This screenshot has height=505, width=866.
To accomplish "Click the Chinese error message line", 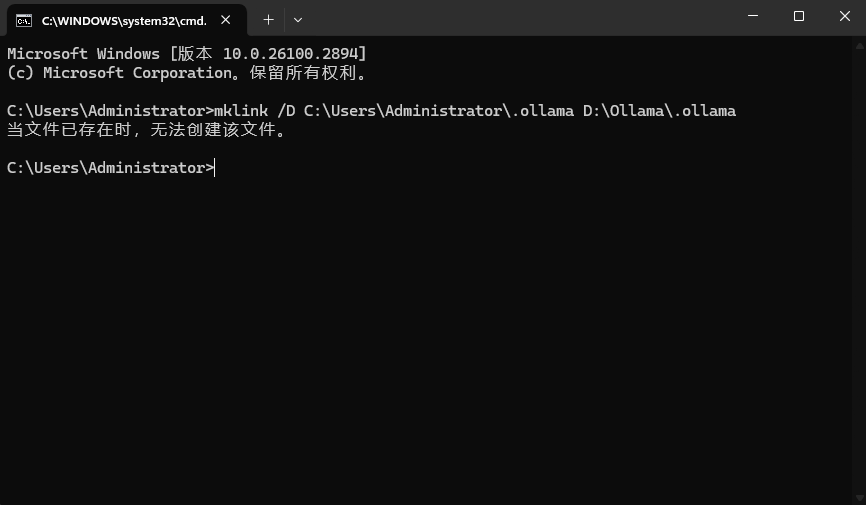I will tap(146, 130).
